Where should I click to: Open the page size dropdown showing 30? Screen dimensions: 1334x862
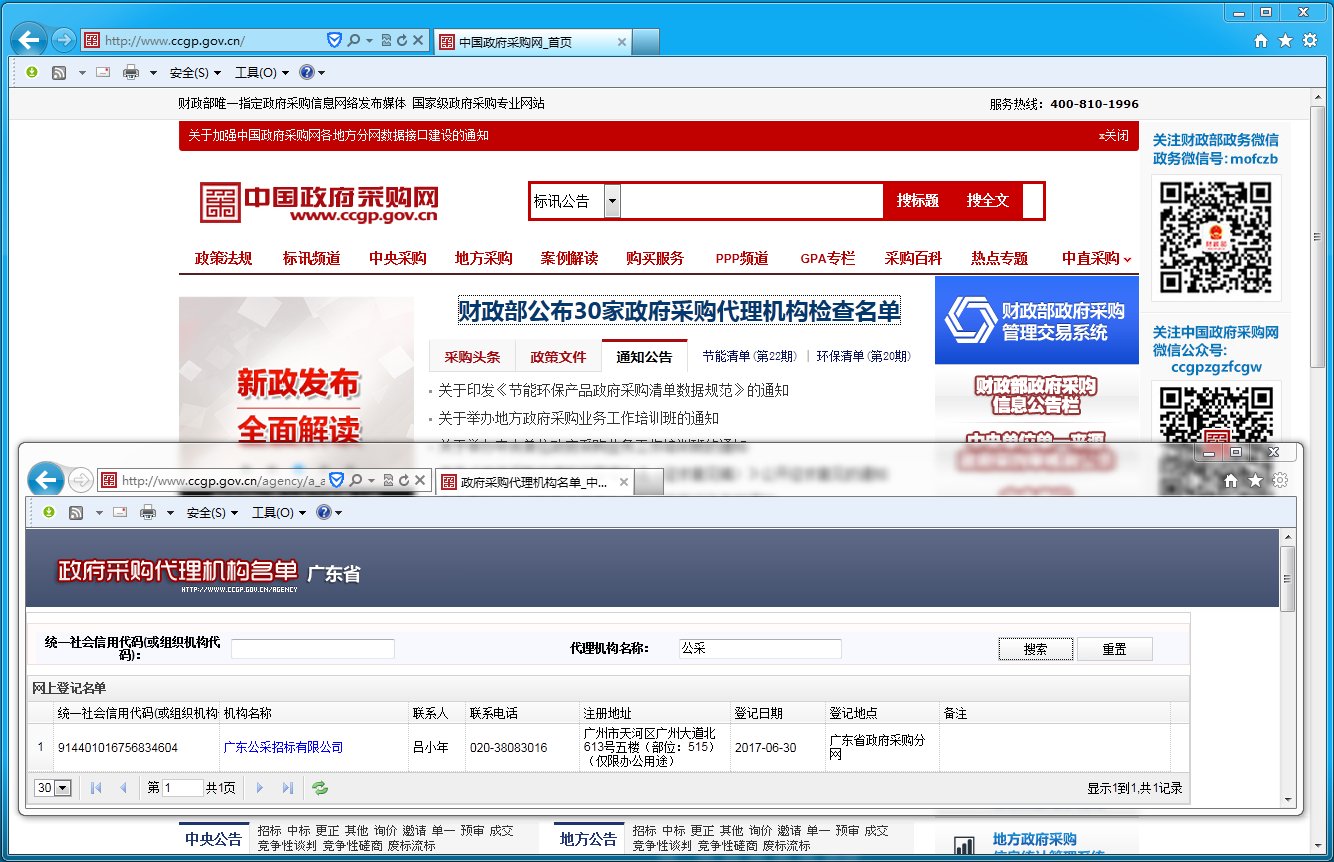[x=53, y=788]
